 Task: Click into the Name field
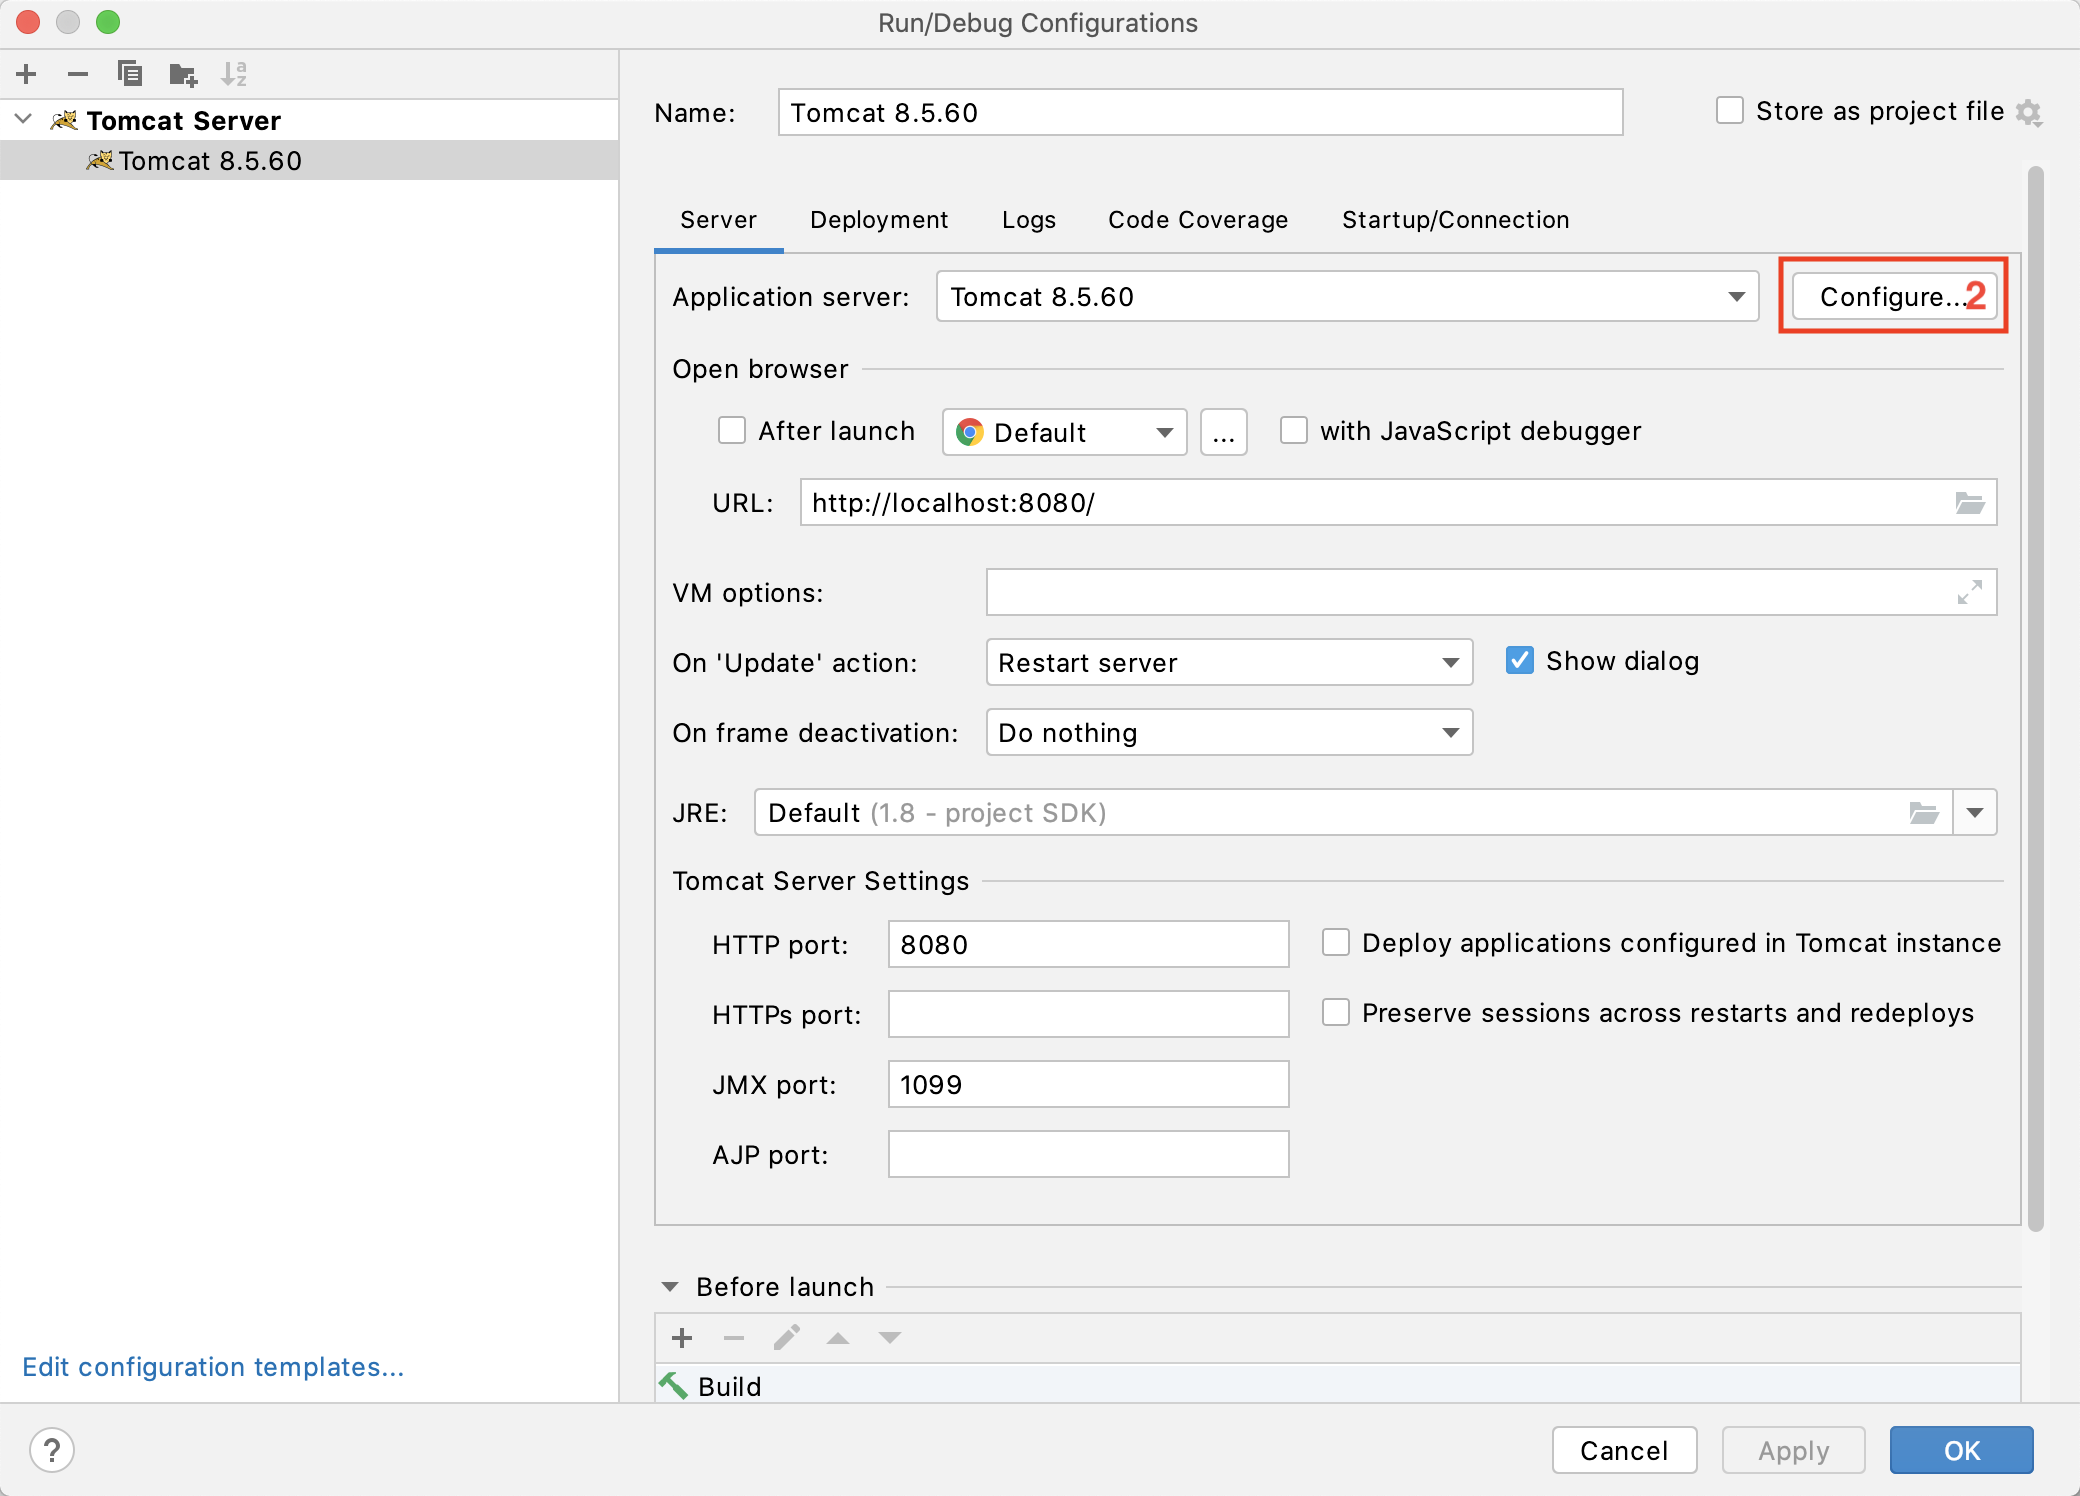point(1200,112)
